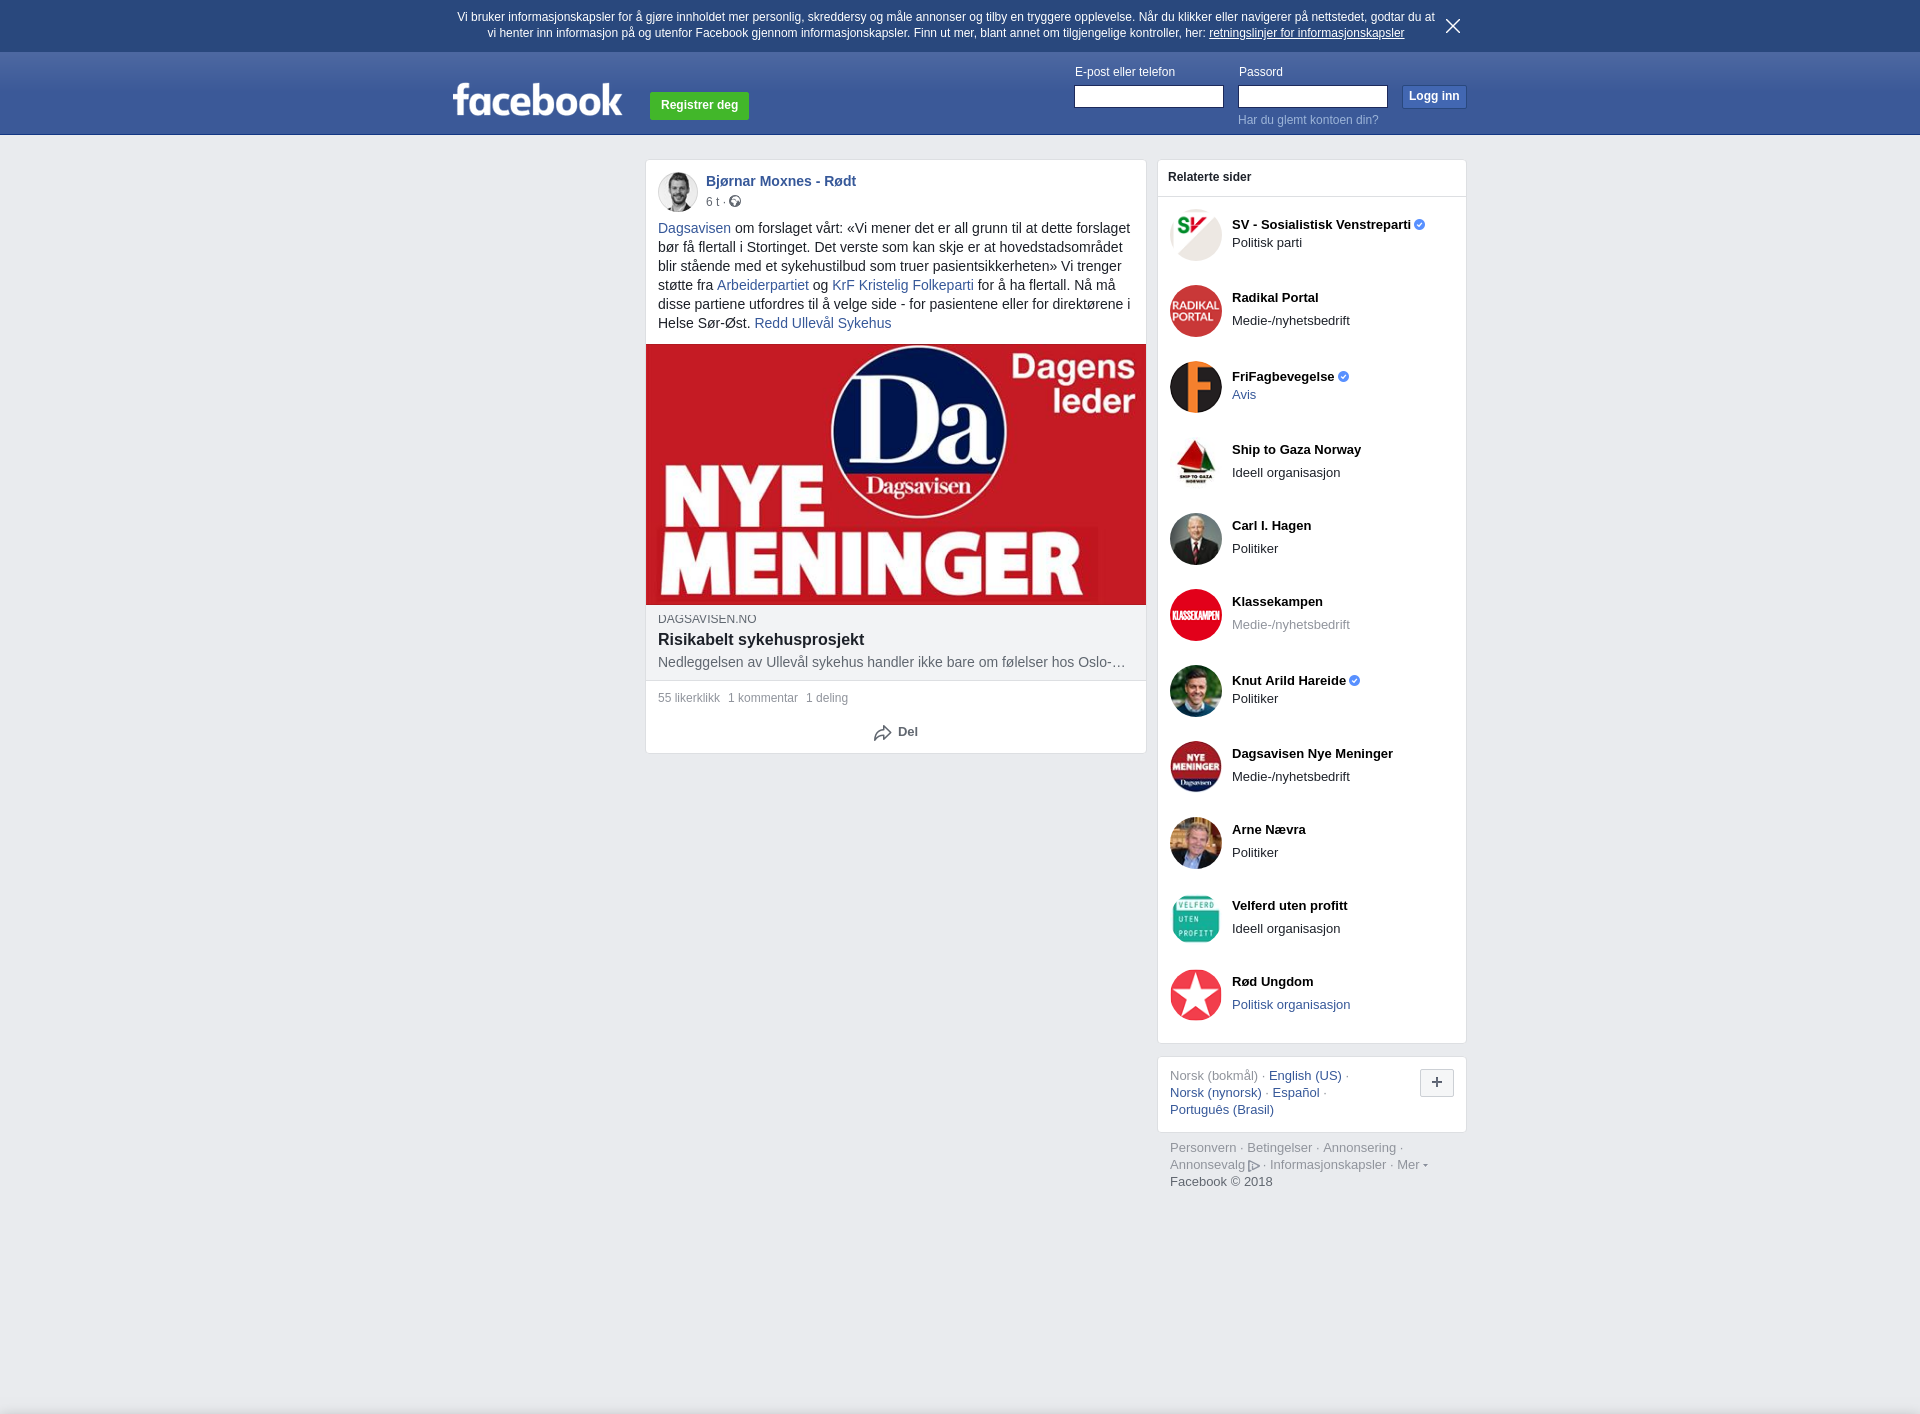Click verified badge next to SV
Image resolution: width=1920 pixels, height=1414 pixels.
1420,225
